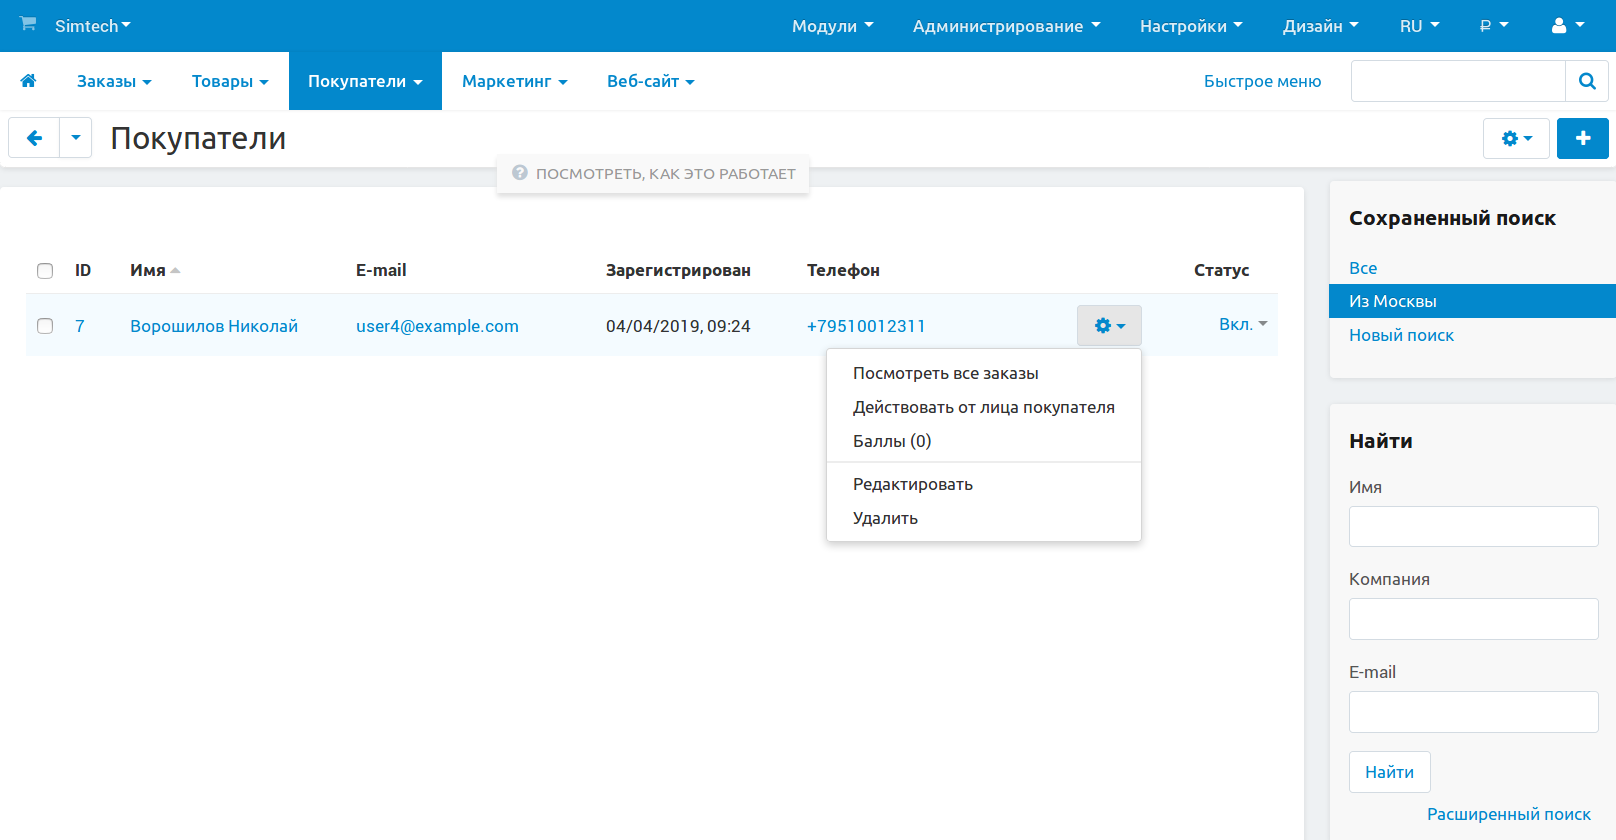1616x840 pixels.
Task: Click the Зарегистрирован column header
Action: [678, 270]
